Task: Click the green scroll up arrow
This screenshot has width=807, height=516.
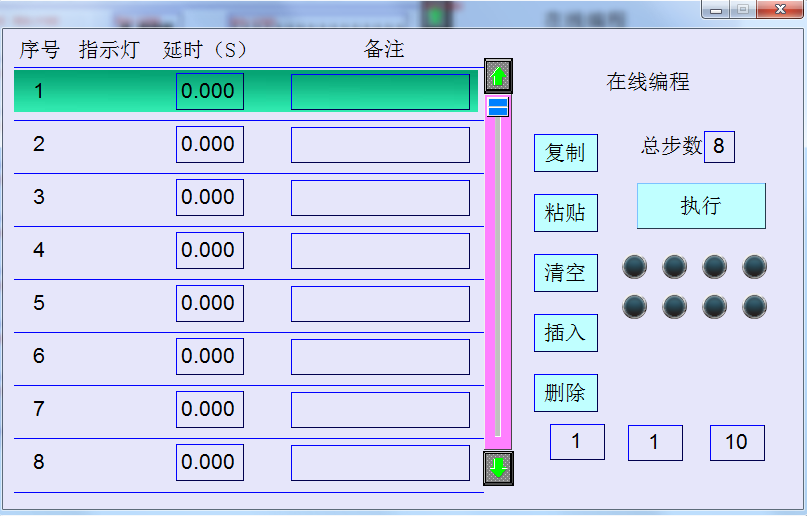Action: coord(498,75)
